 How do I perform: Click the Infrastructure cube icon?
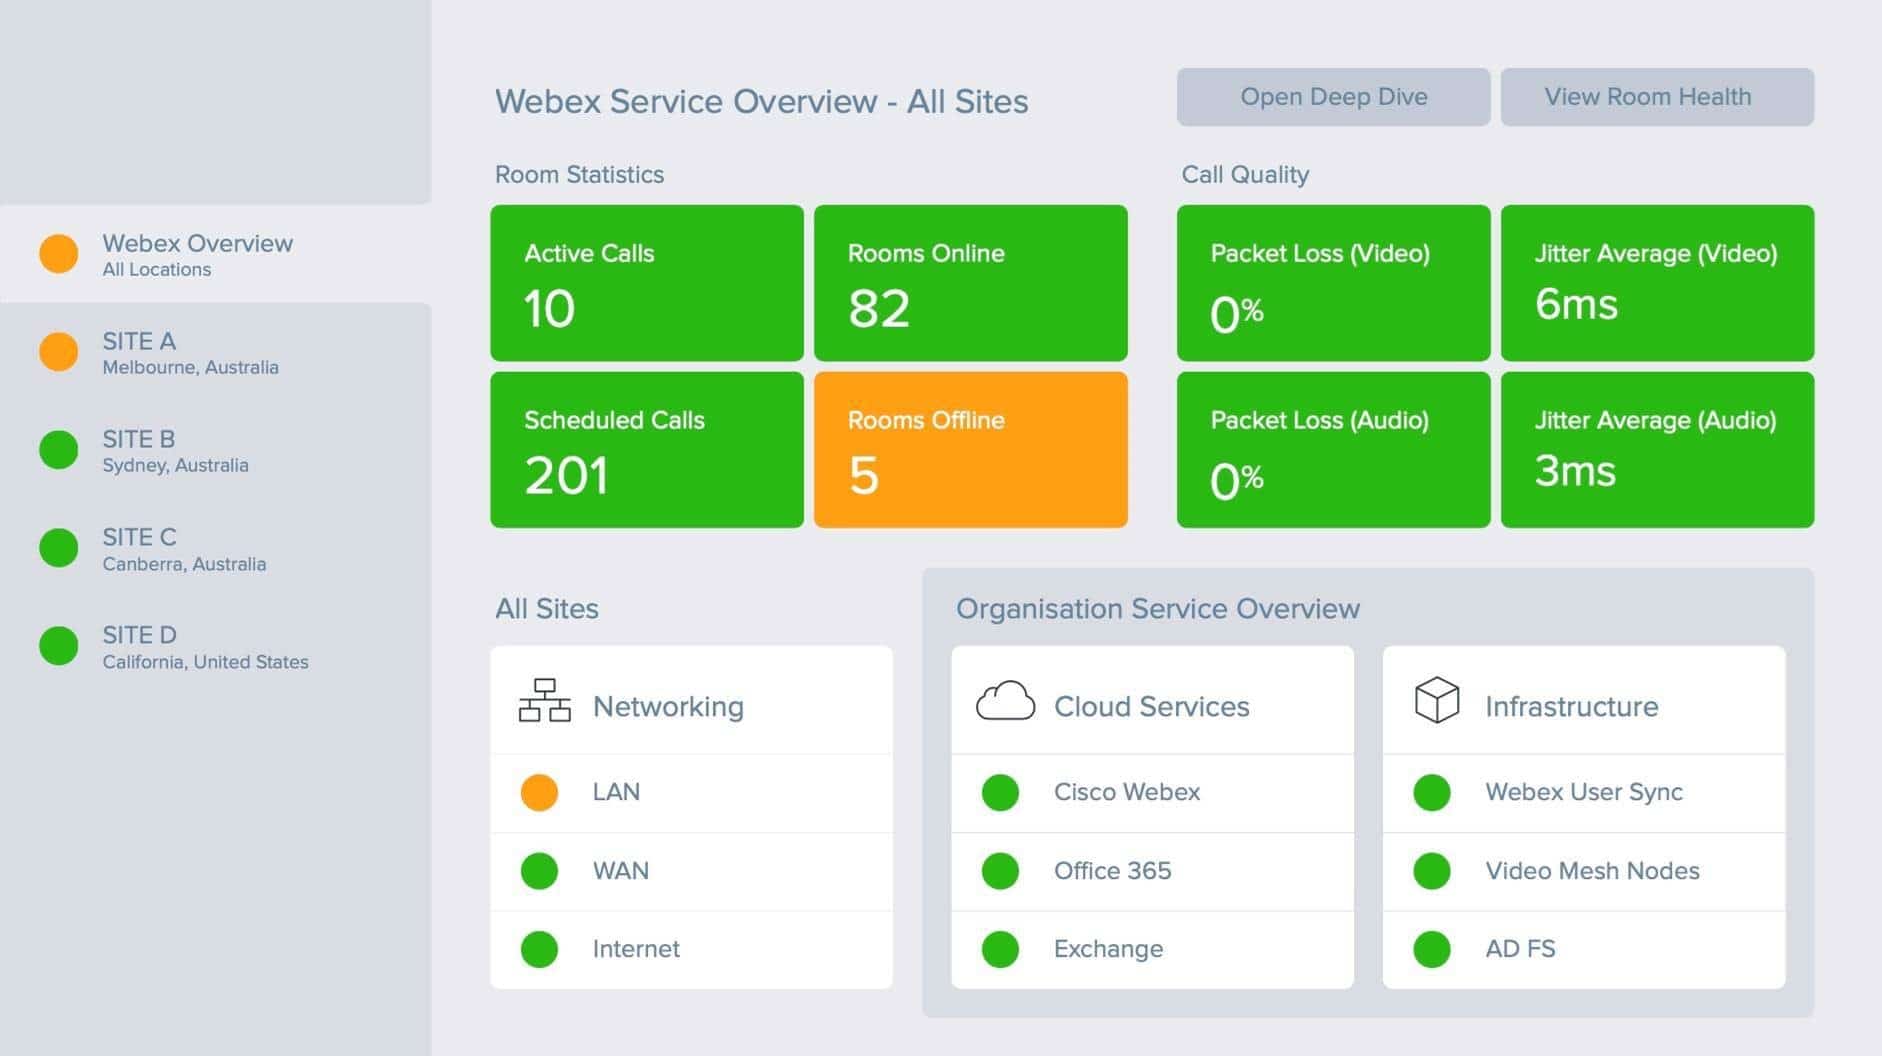point(1437,700)
